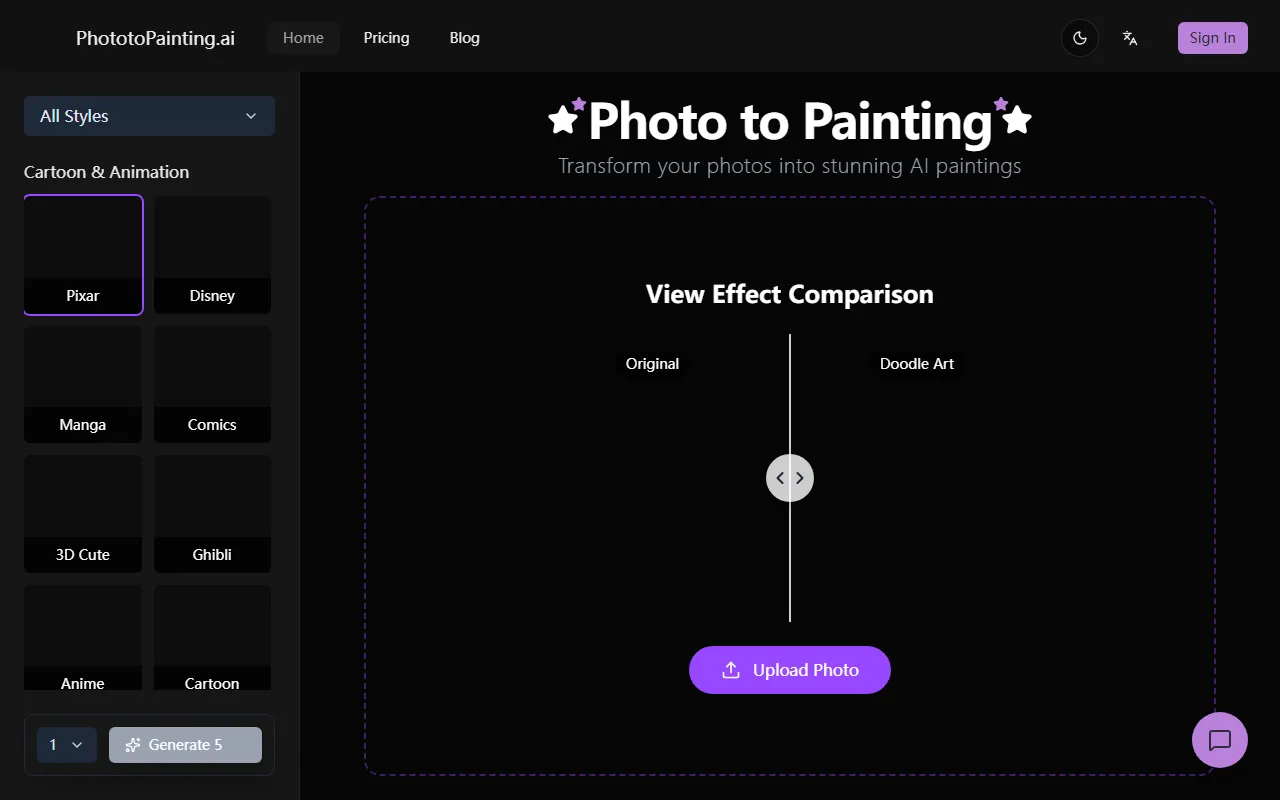
Task: Open the chat support bubble
Action: click(1219, 740)
